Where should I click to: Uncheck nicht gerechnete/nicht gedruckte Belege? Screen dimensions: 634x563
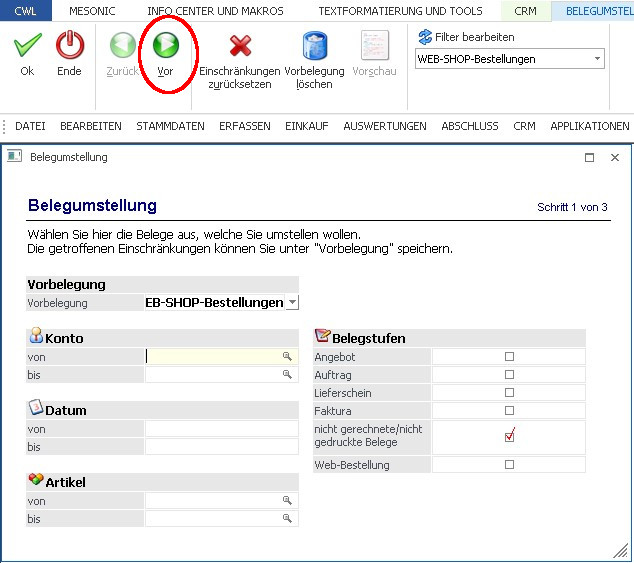click(x=509, y=435)
